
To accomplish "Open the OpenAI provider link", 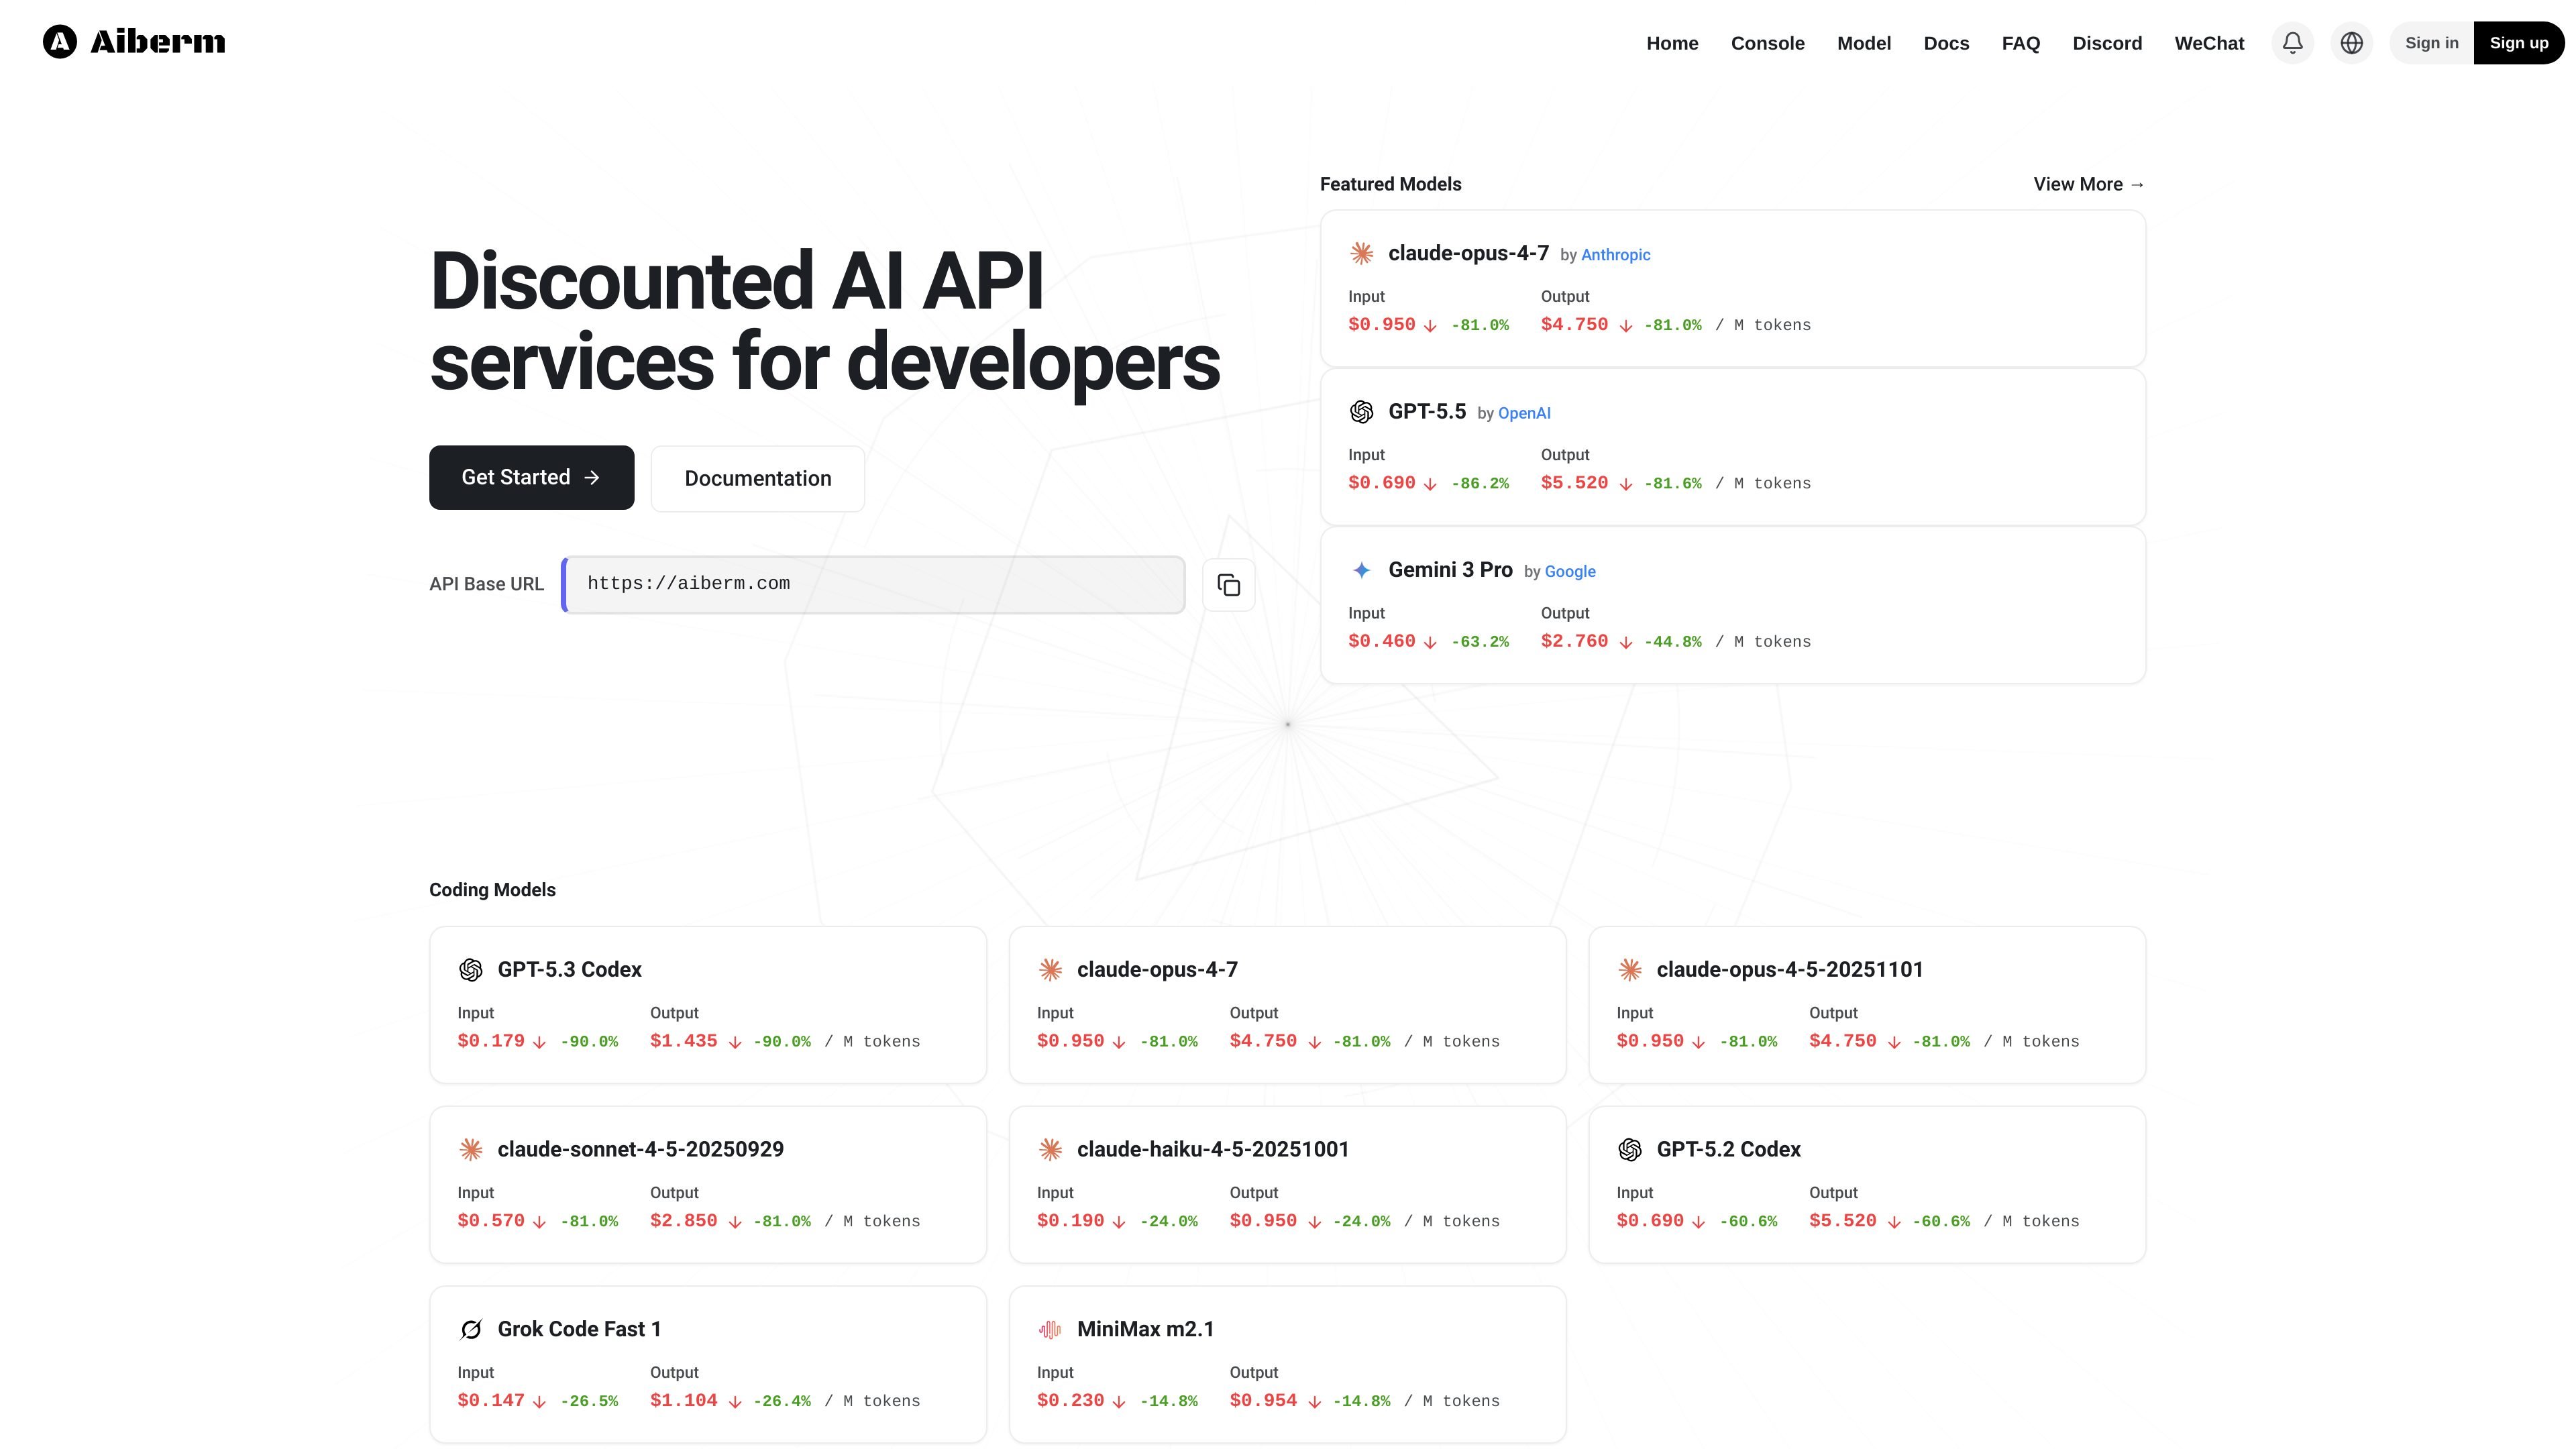I will [1524, 413].
